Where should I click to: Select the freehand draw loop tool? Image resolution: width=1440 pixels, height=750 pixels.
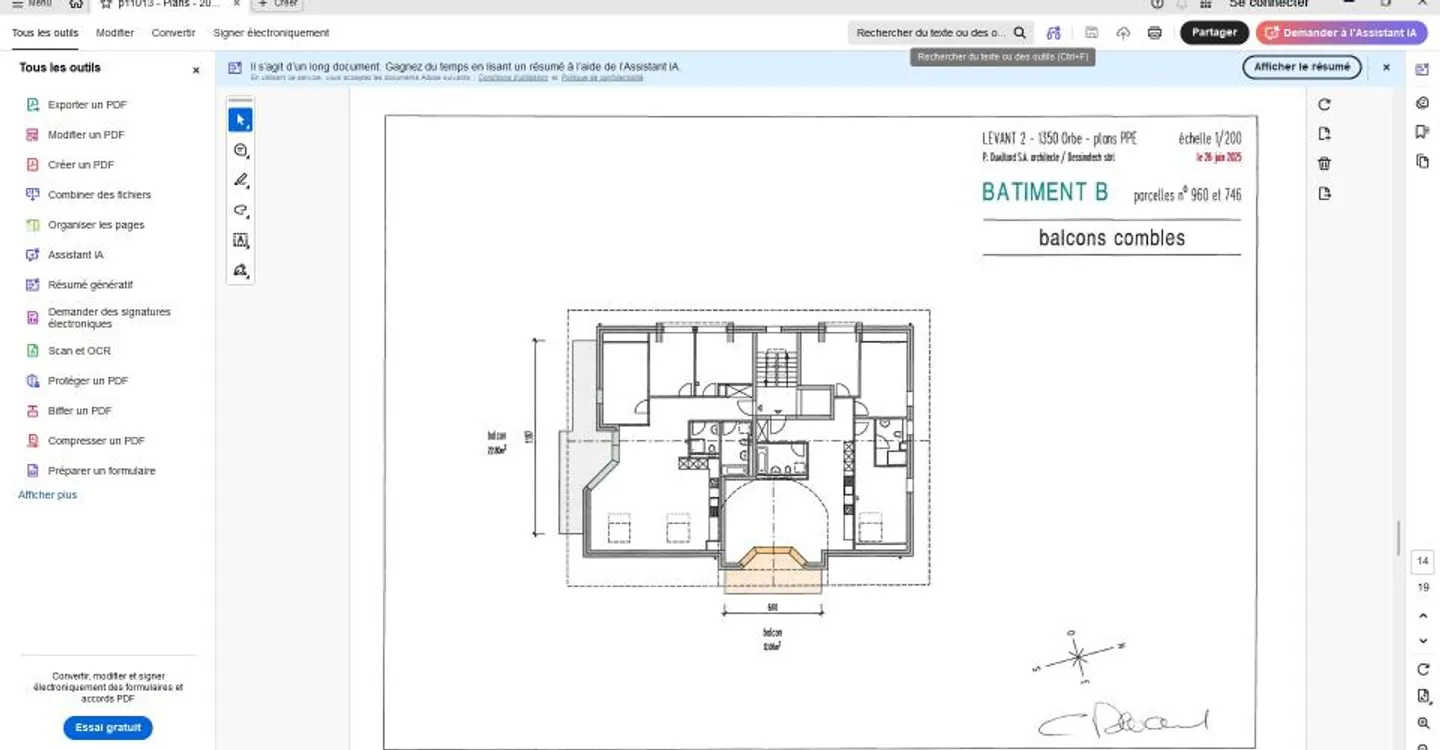coord(240,211)
